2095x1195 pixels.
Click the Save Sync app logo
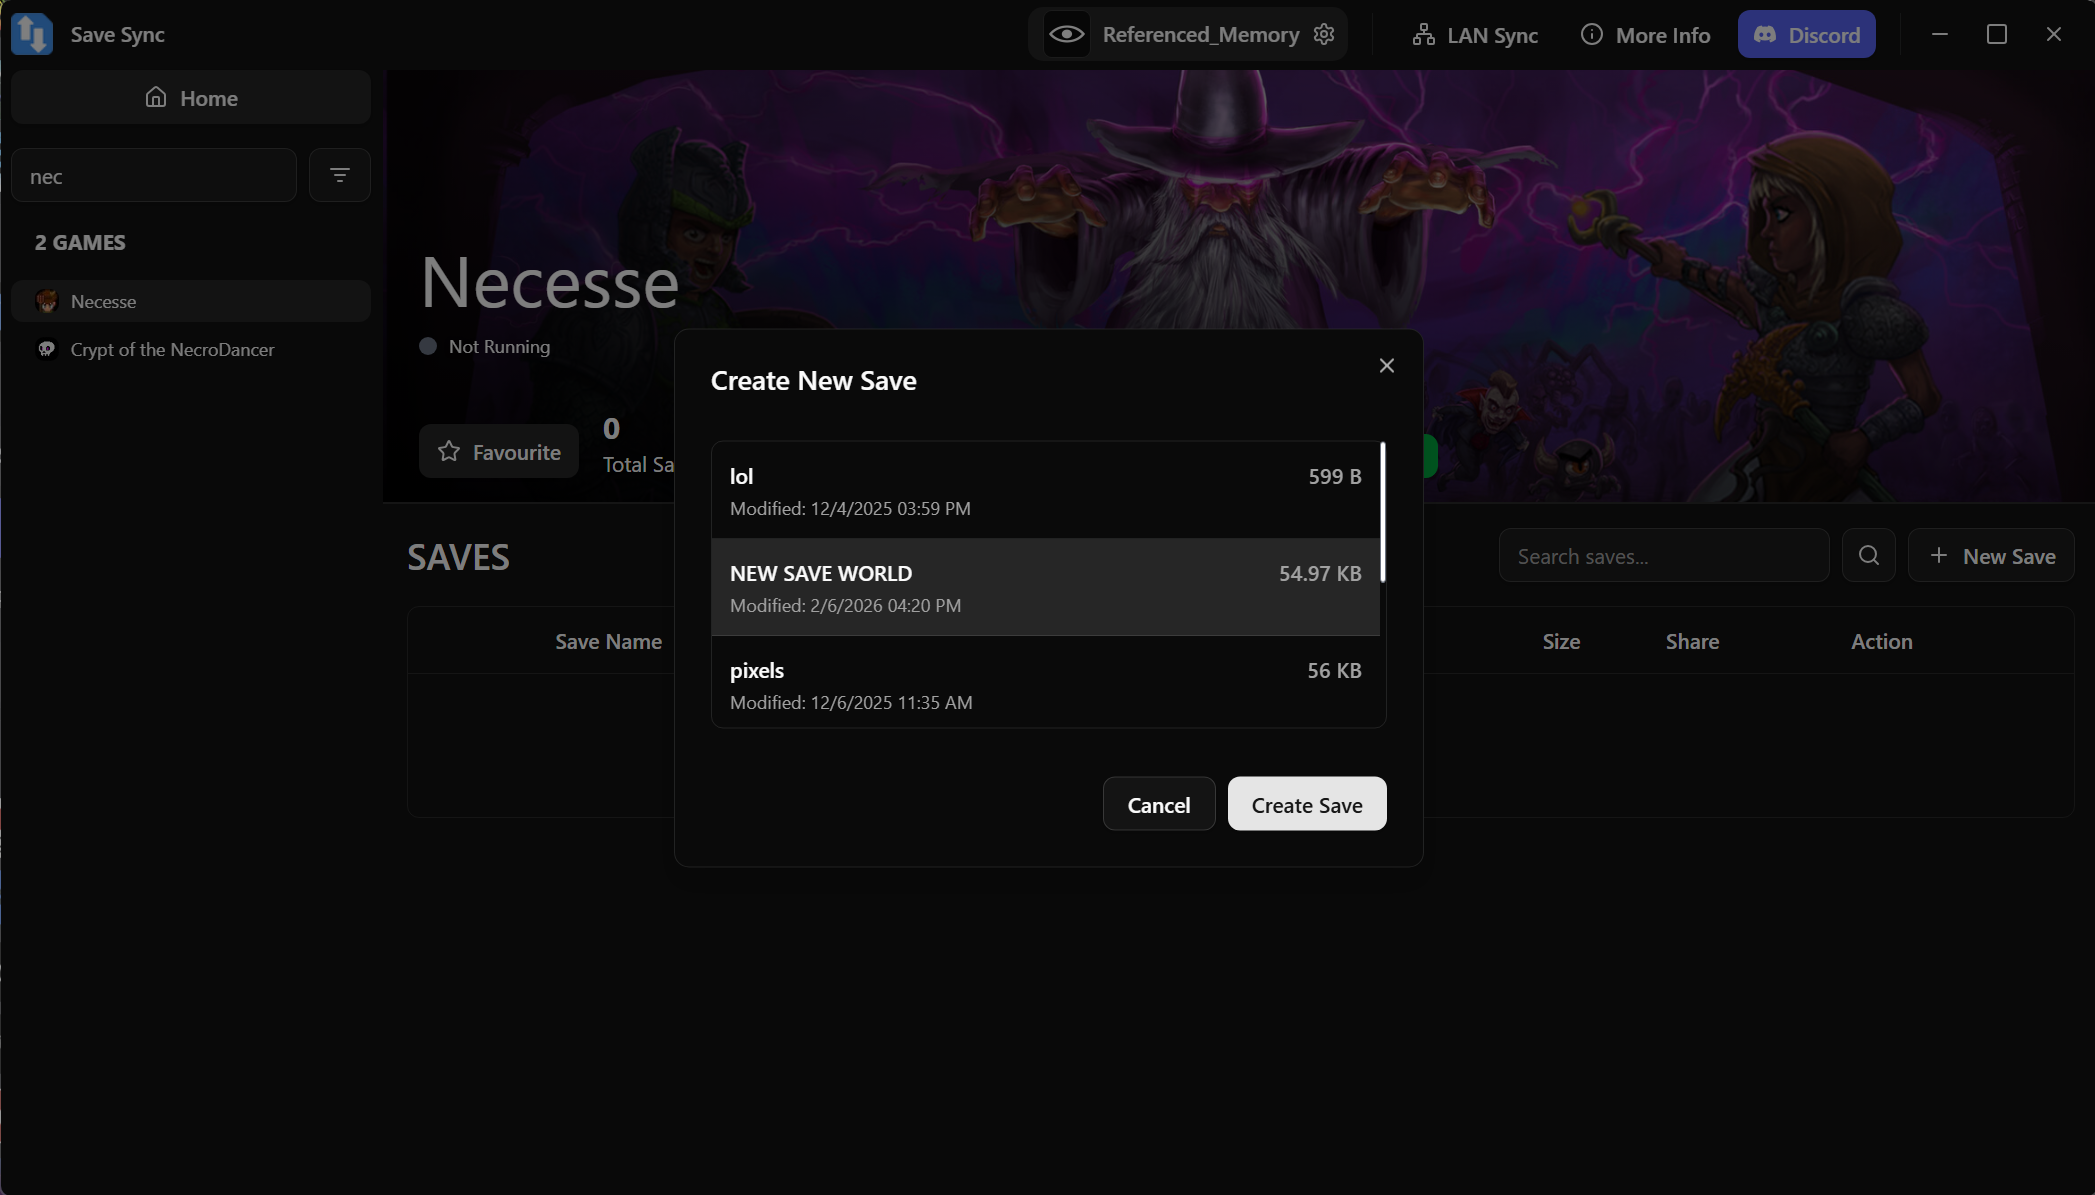coord(32,34)
